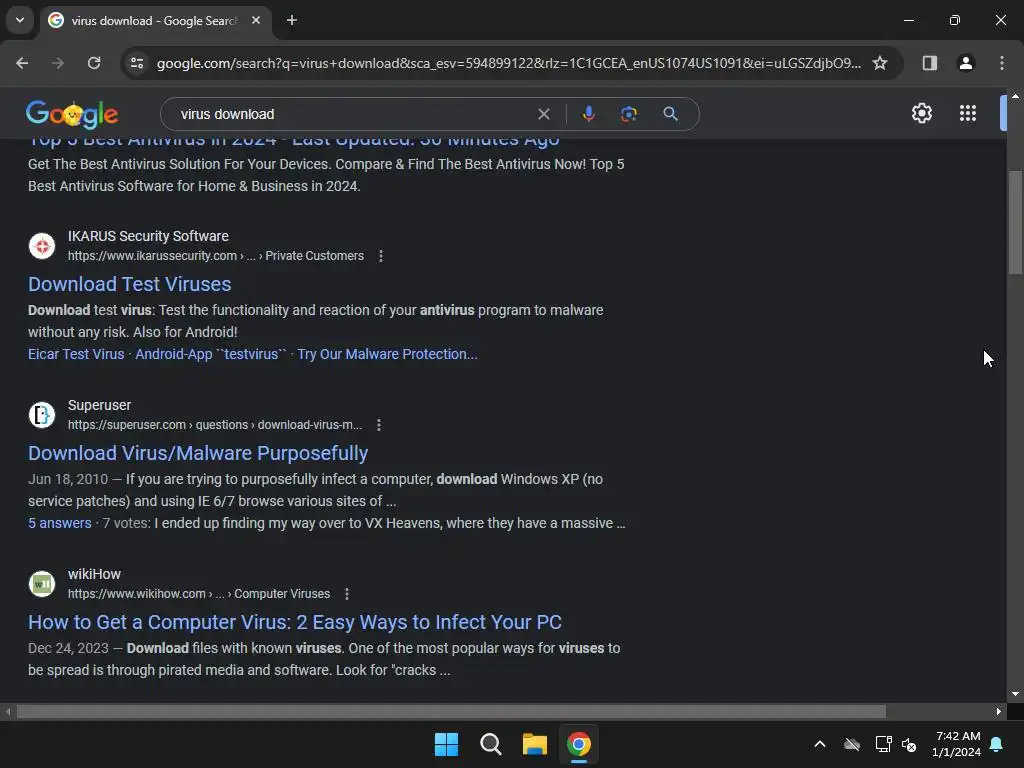Reload the Google search page
Image resolution: width=1024 pixels, height=768 pixels.
coord(94,63)
